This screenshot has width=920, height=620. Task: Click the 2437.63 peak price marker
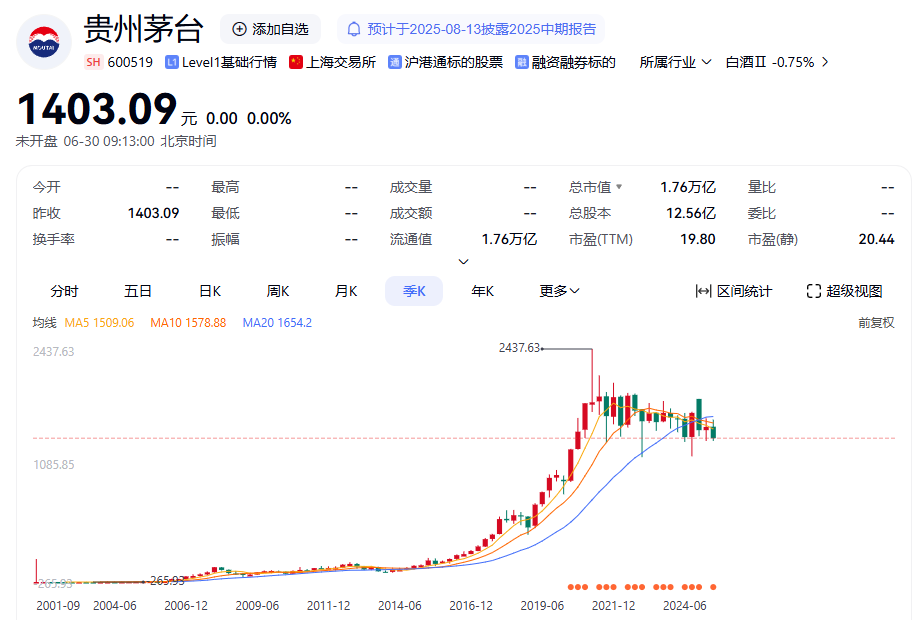tap(519, 348)
